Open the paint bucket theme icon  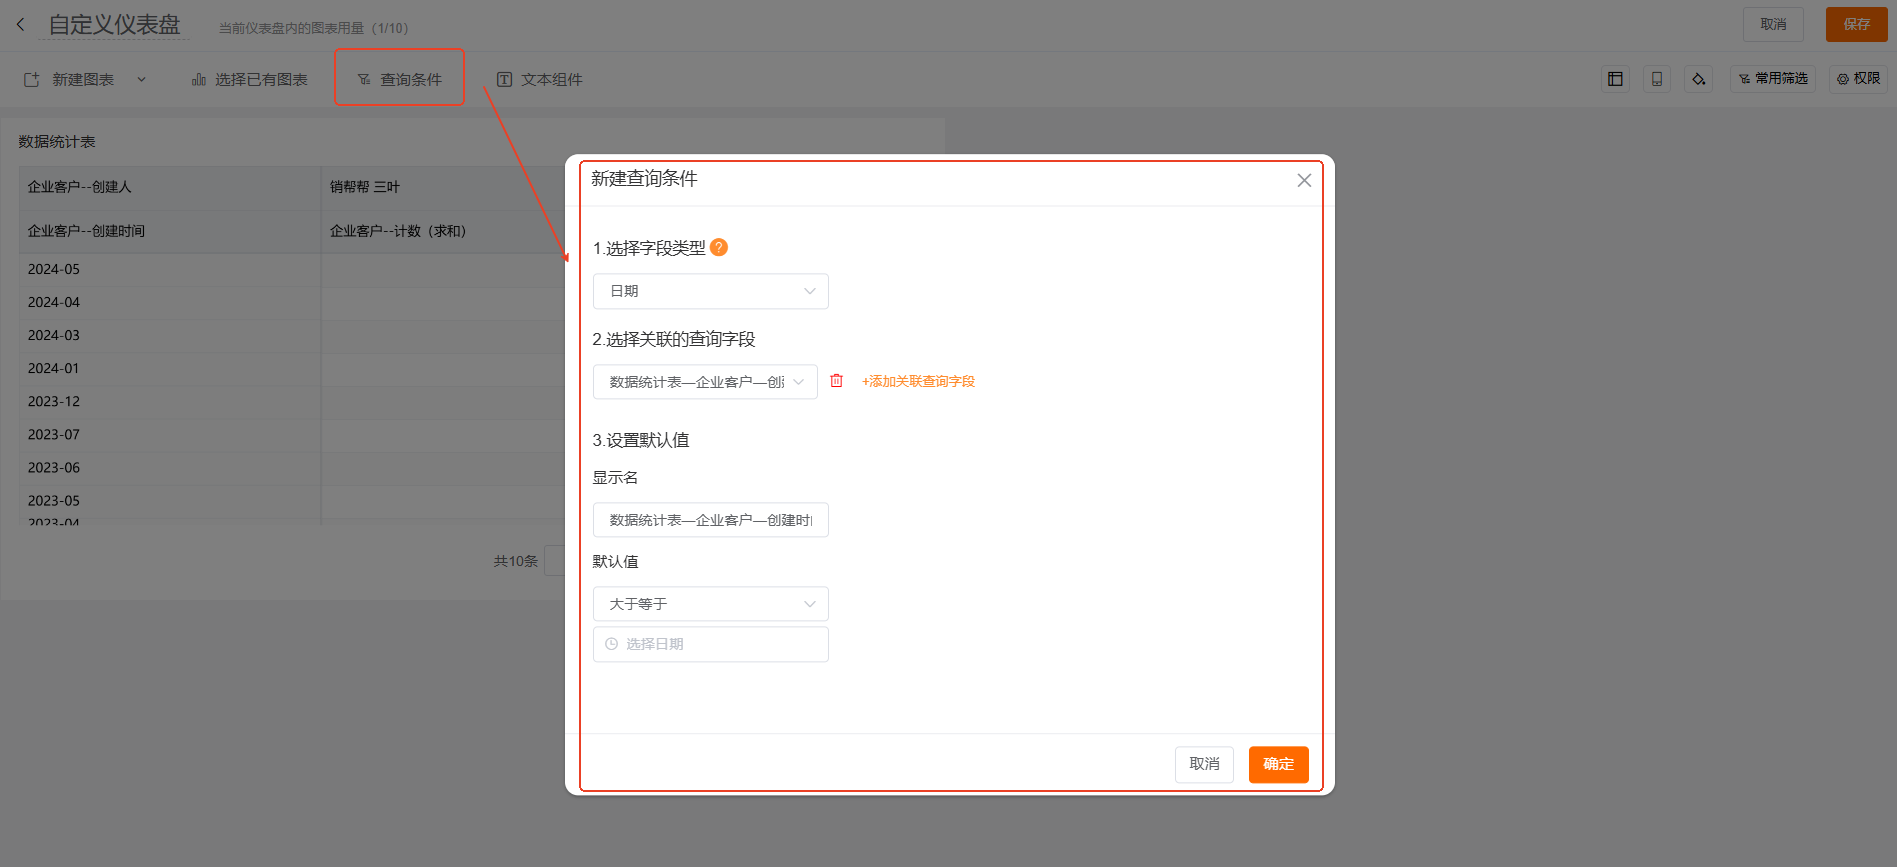point(1698,79)
